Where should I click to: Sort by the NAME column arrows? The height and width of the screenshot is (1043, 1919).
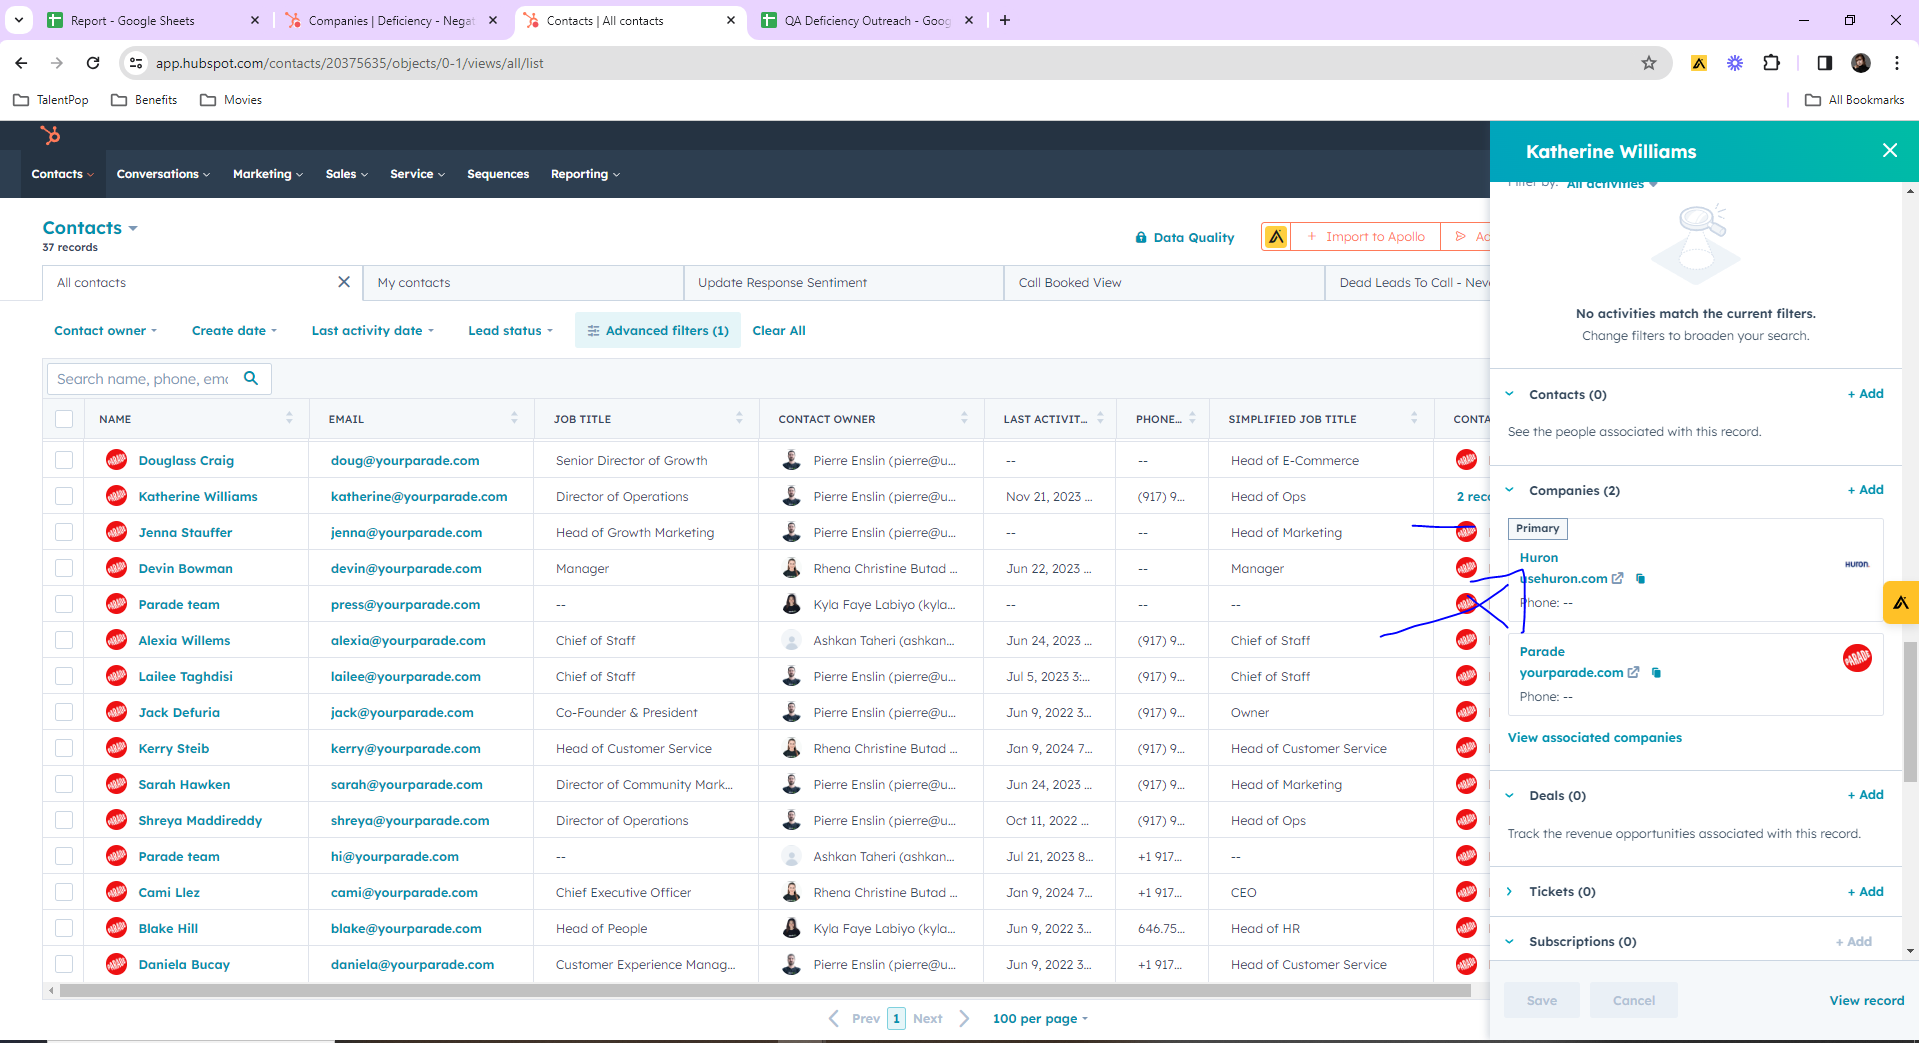(x=289, y=418)
